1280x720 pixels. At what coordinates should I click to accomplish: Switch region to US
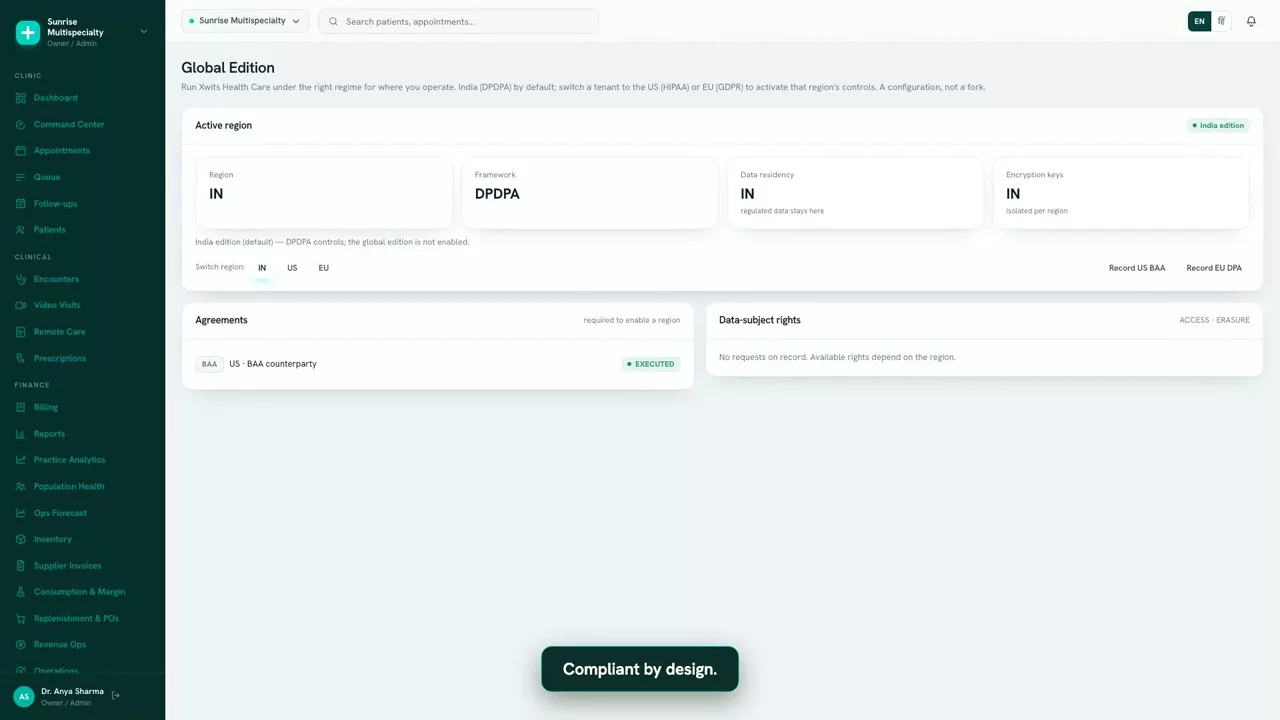[x=292, y=268]
